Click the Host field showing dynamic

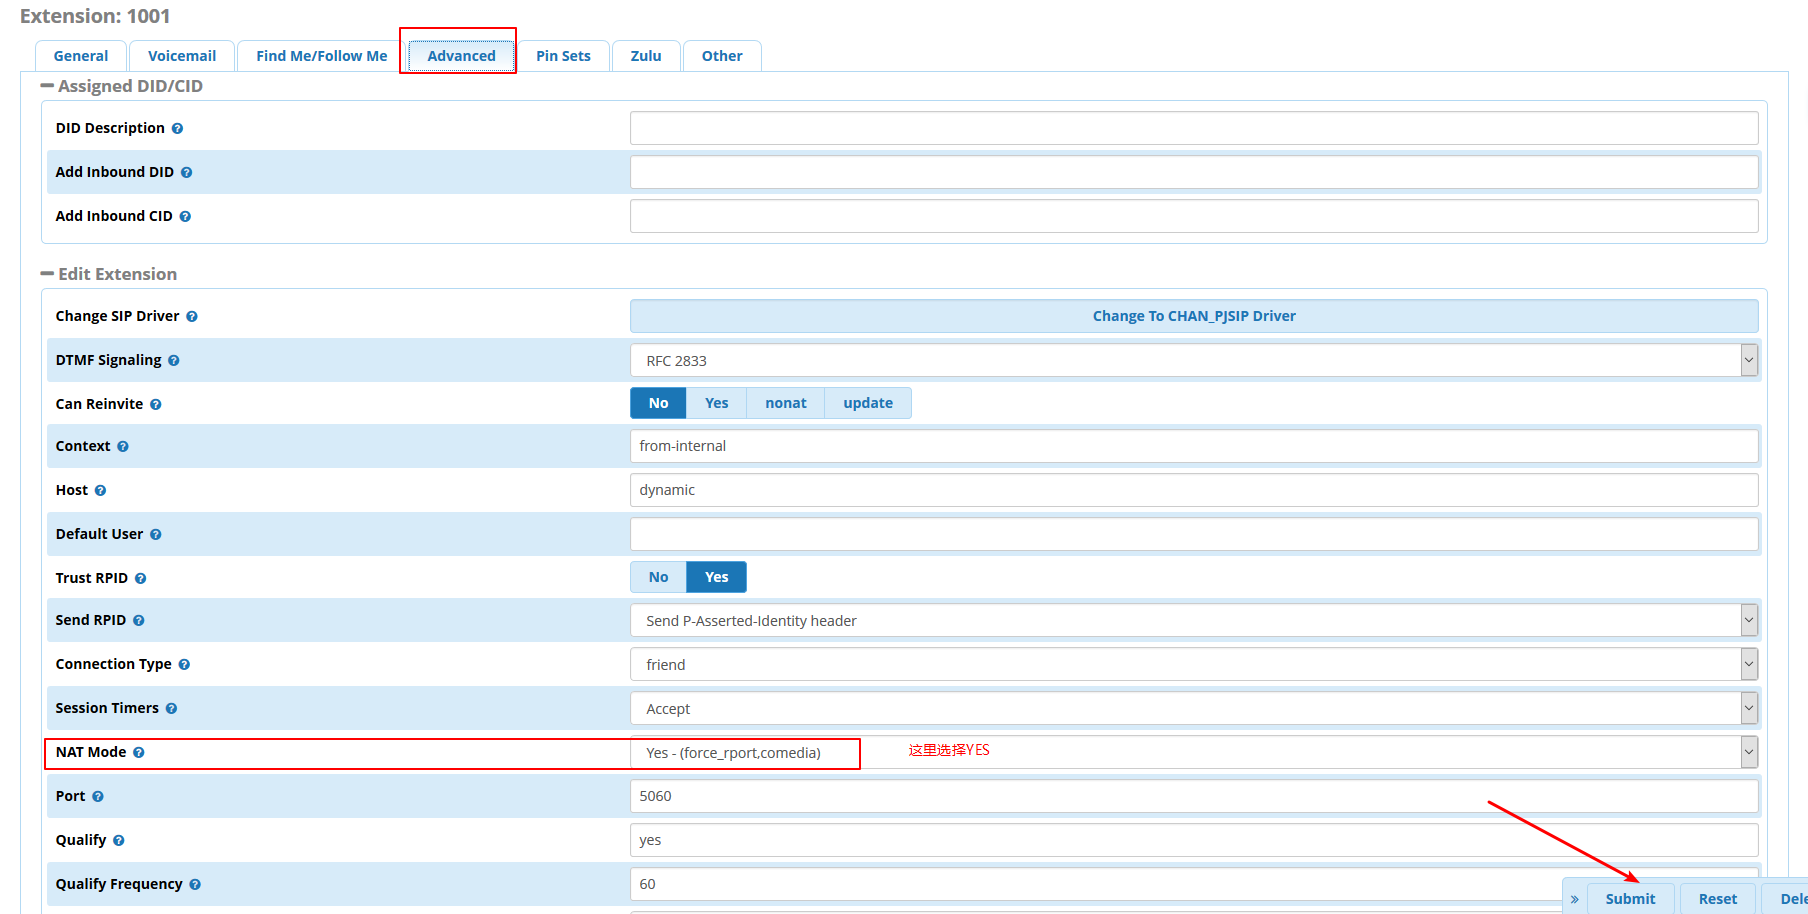1194,490
